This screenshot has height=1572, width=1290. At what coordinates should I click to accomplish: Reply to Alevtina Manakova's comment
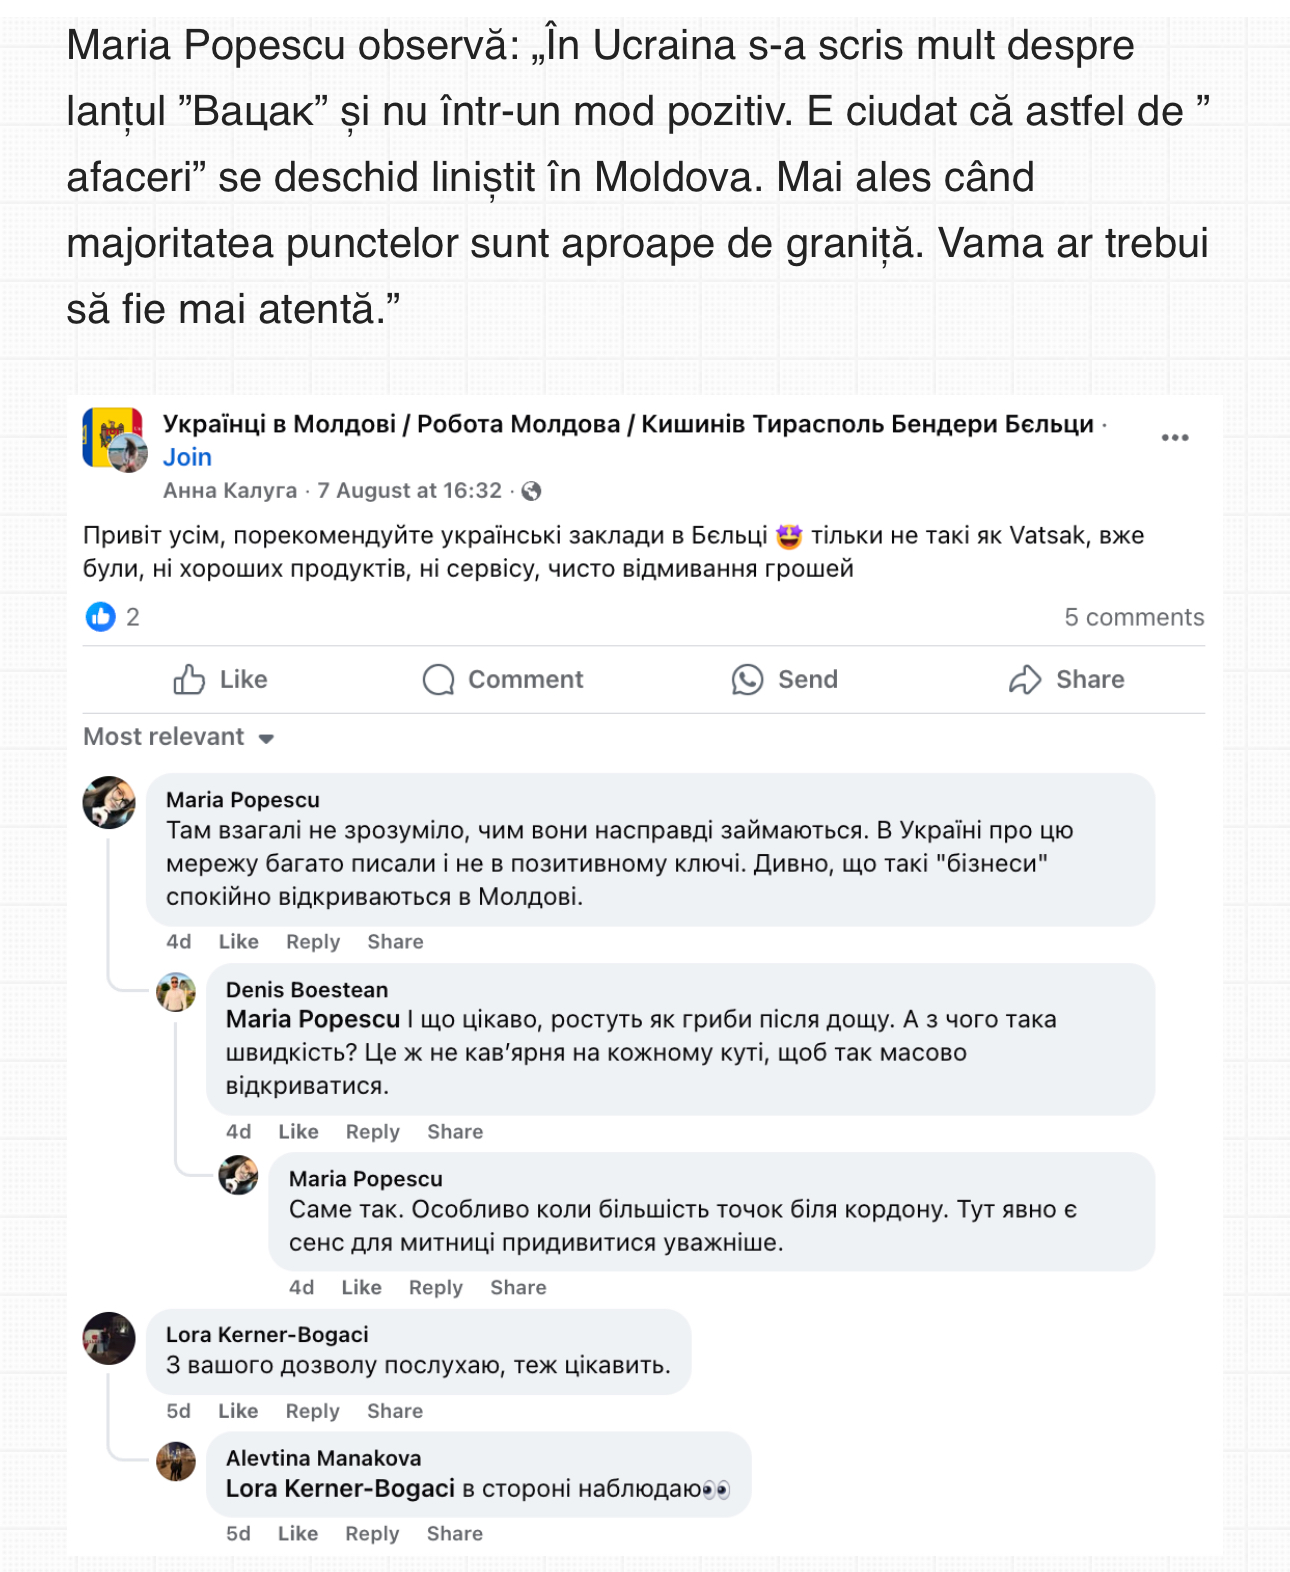coord(372,1534)
